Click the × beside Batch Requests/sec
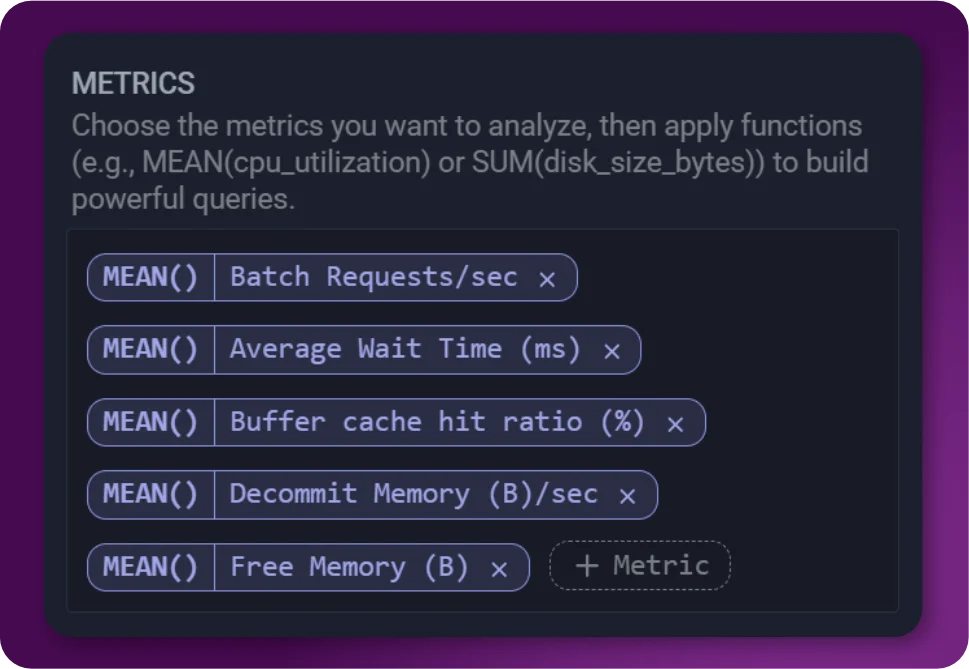Image resolution: width=969 pixels, height=669 pixels. [x=547, y=278]
